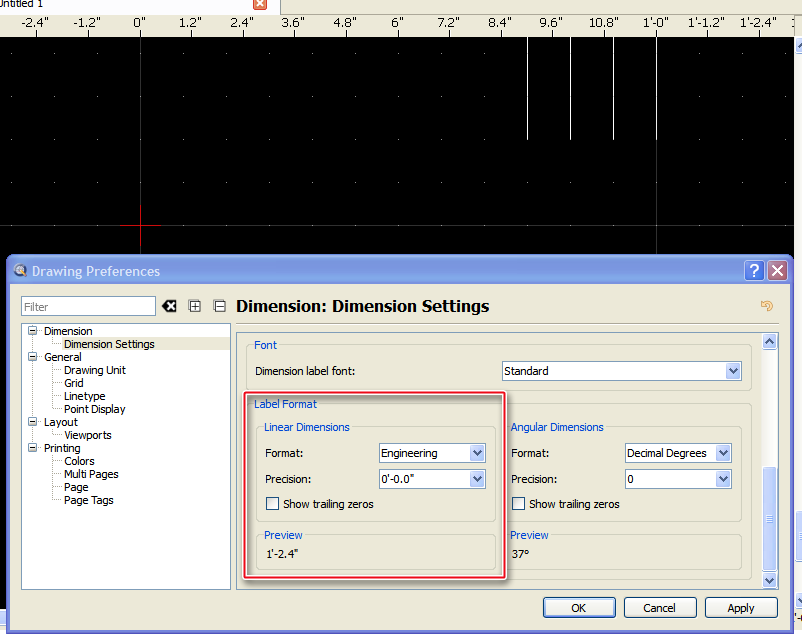This screenshot has height=640, width=802.
Task: Collapse the Printing tree node
Action: [33, 449]
